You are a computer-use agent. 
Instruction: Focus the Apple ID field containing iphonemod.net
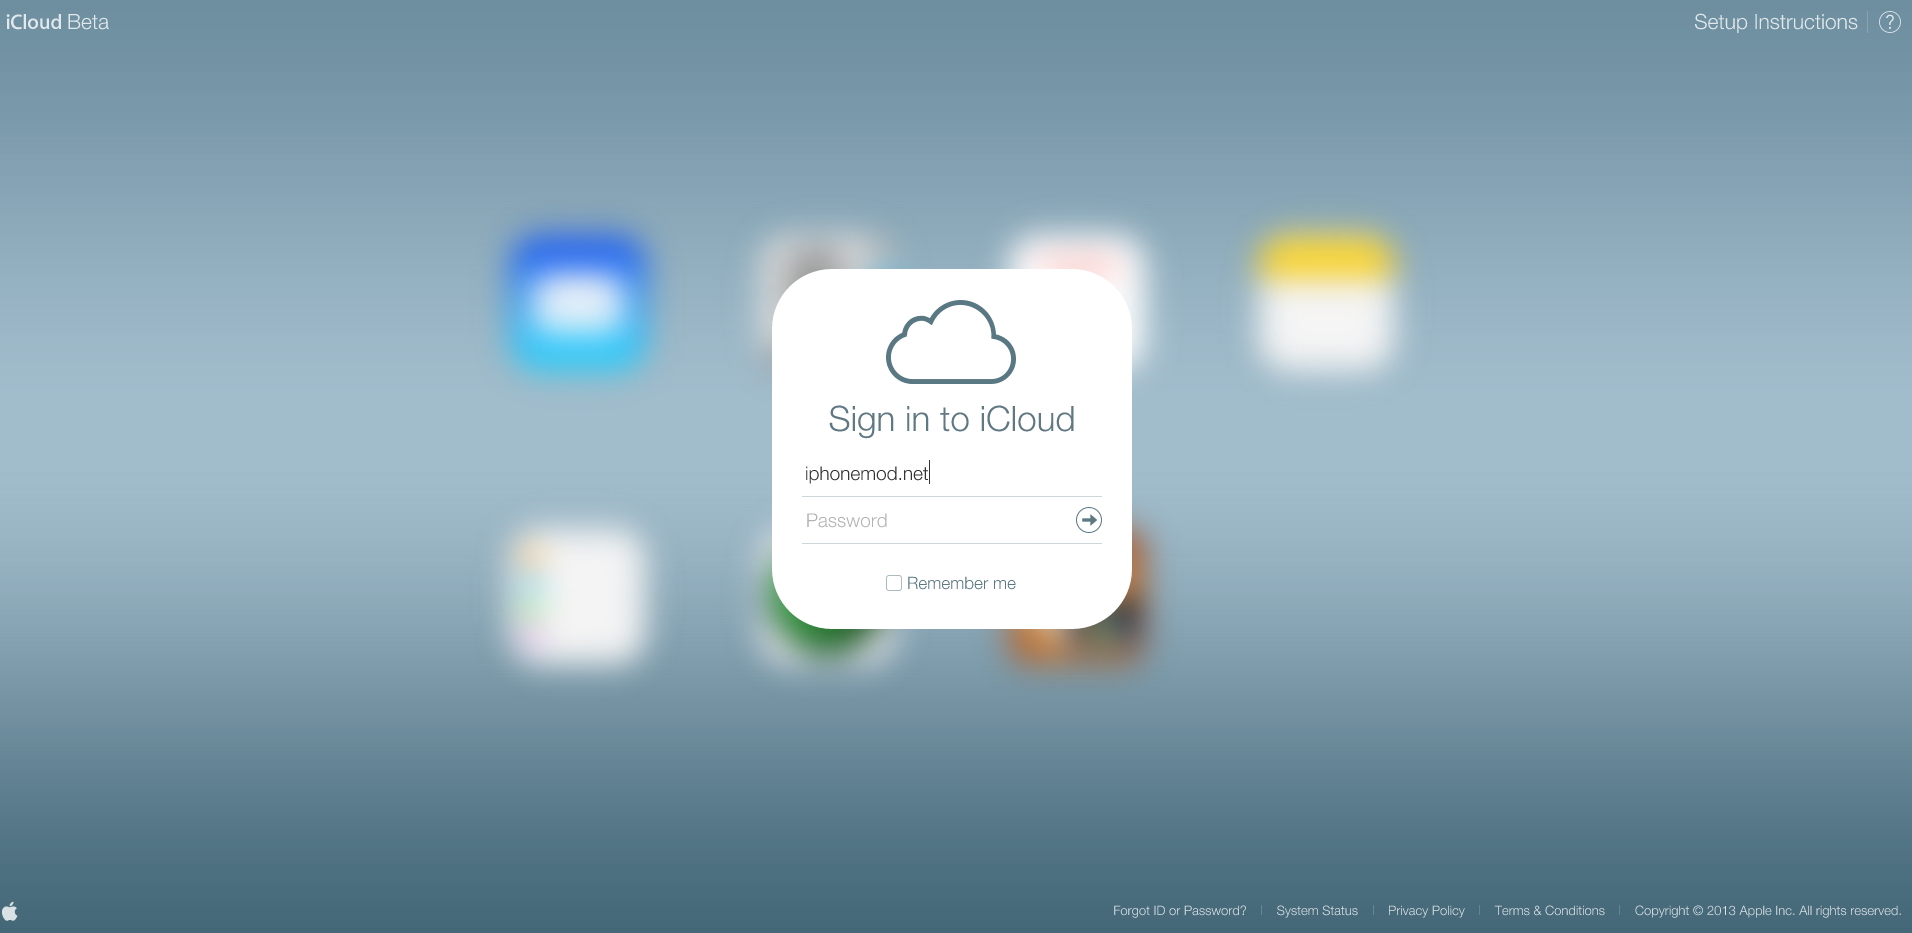click(x=951, y=473)
